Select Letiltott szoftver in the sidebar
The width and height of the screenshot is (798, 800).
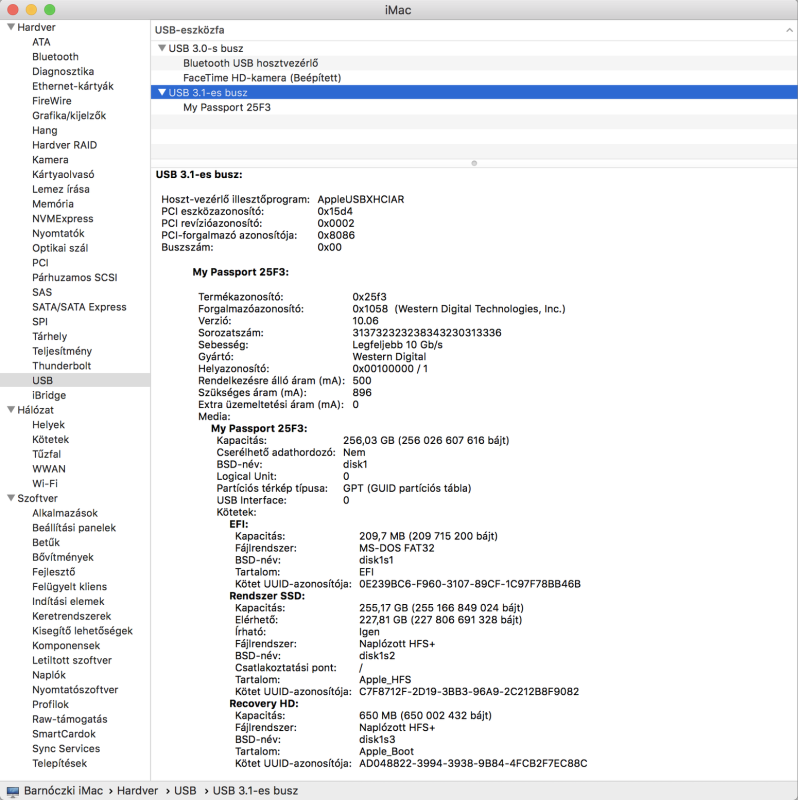pos(72,660)
